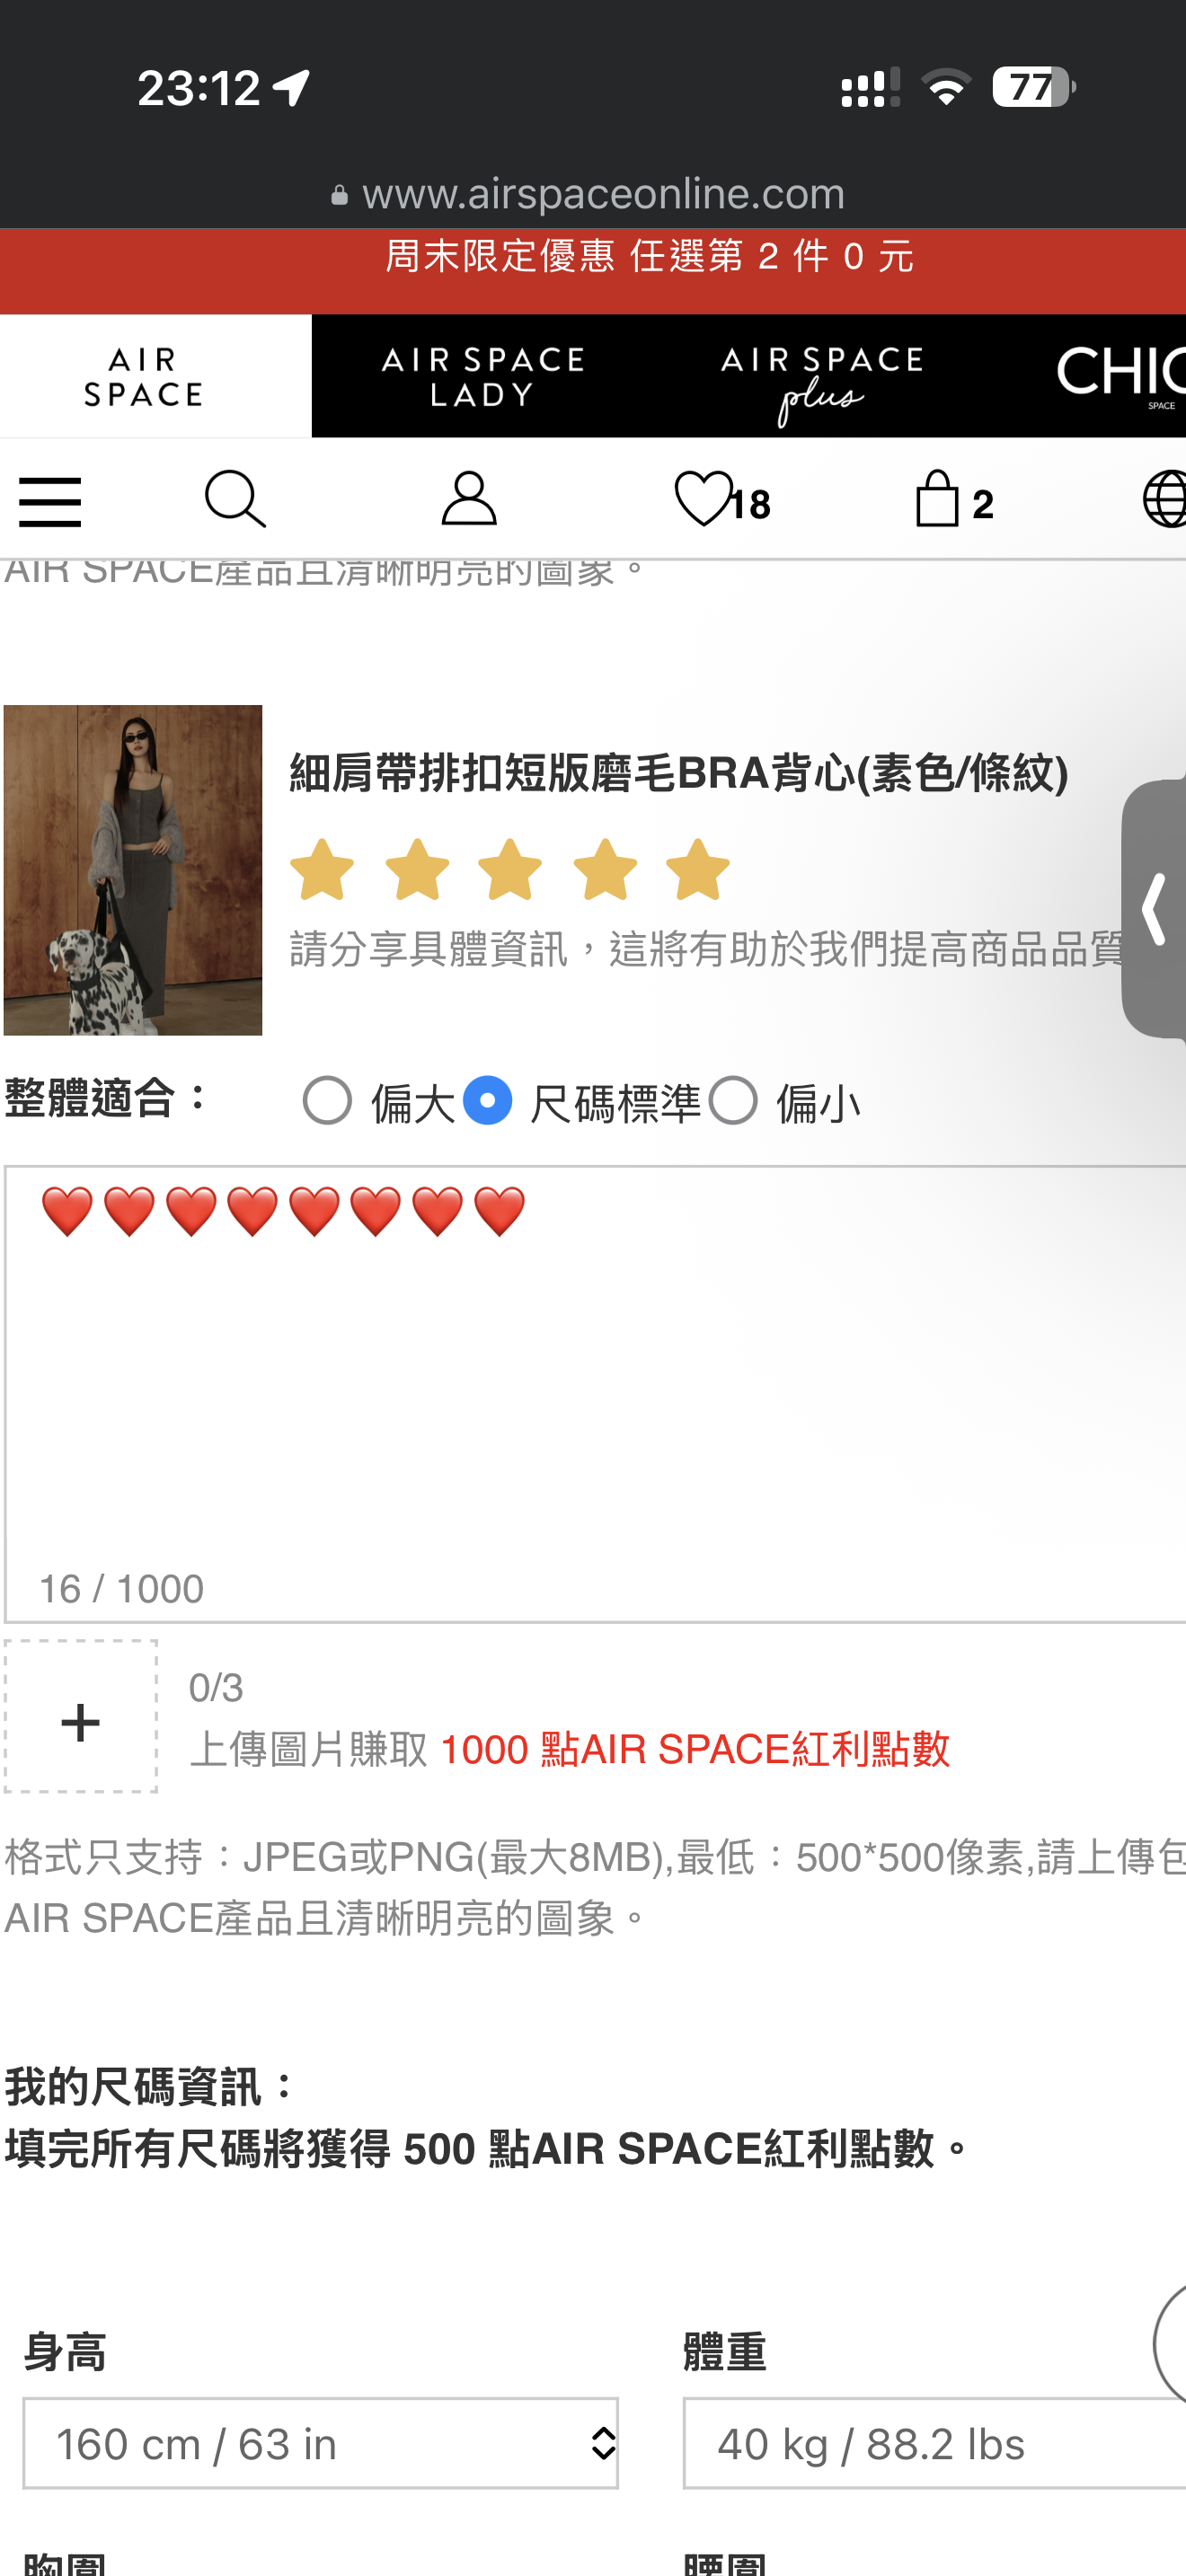
Task: Open the 身高 160 cm dropdown
Action: coord(320,2443)
